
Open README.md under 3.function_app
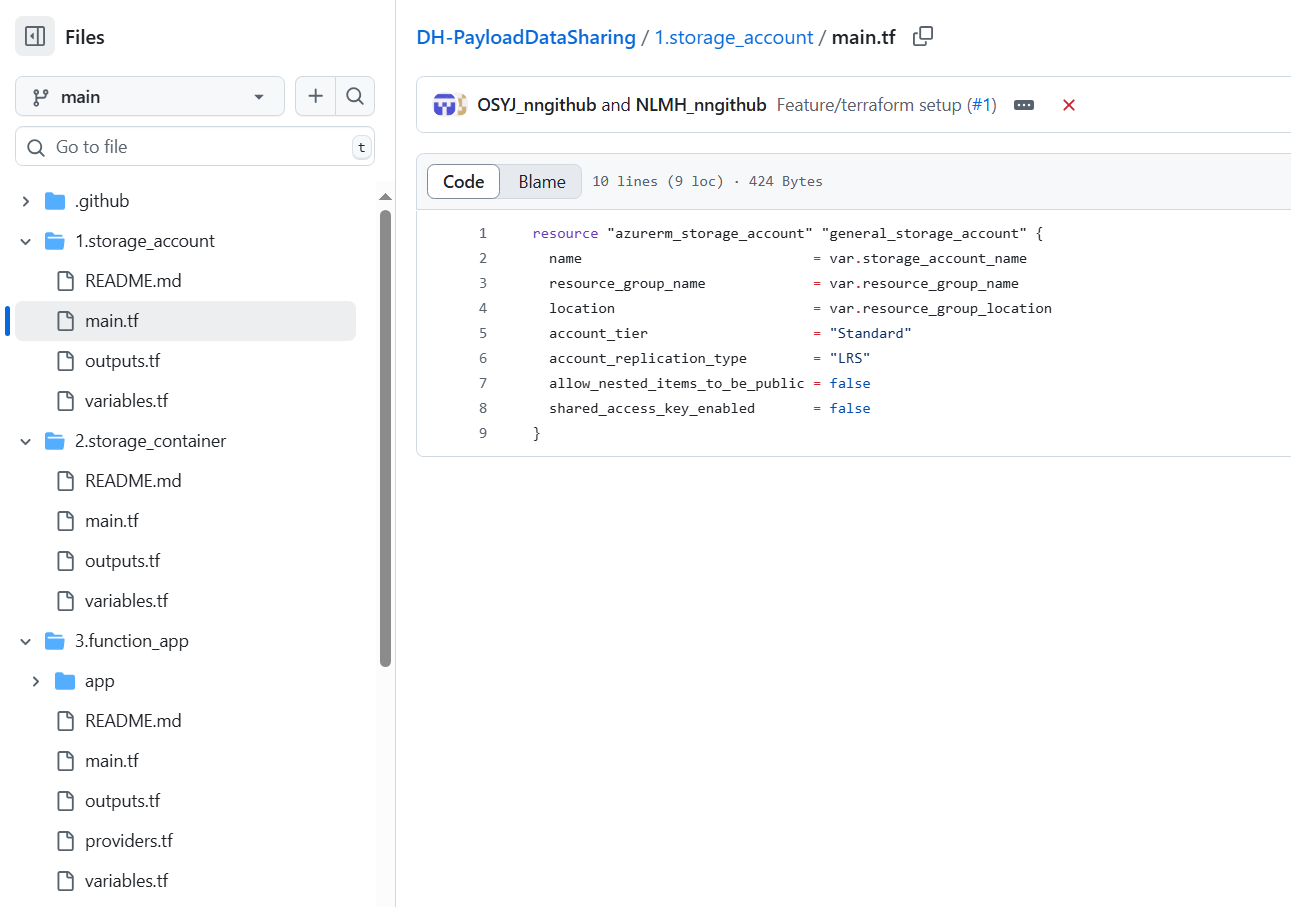point(133,721)
